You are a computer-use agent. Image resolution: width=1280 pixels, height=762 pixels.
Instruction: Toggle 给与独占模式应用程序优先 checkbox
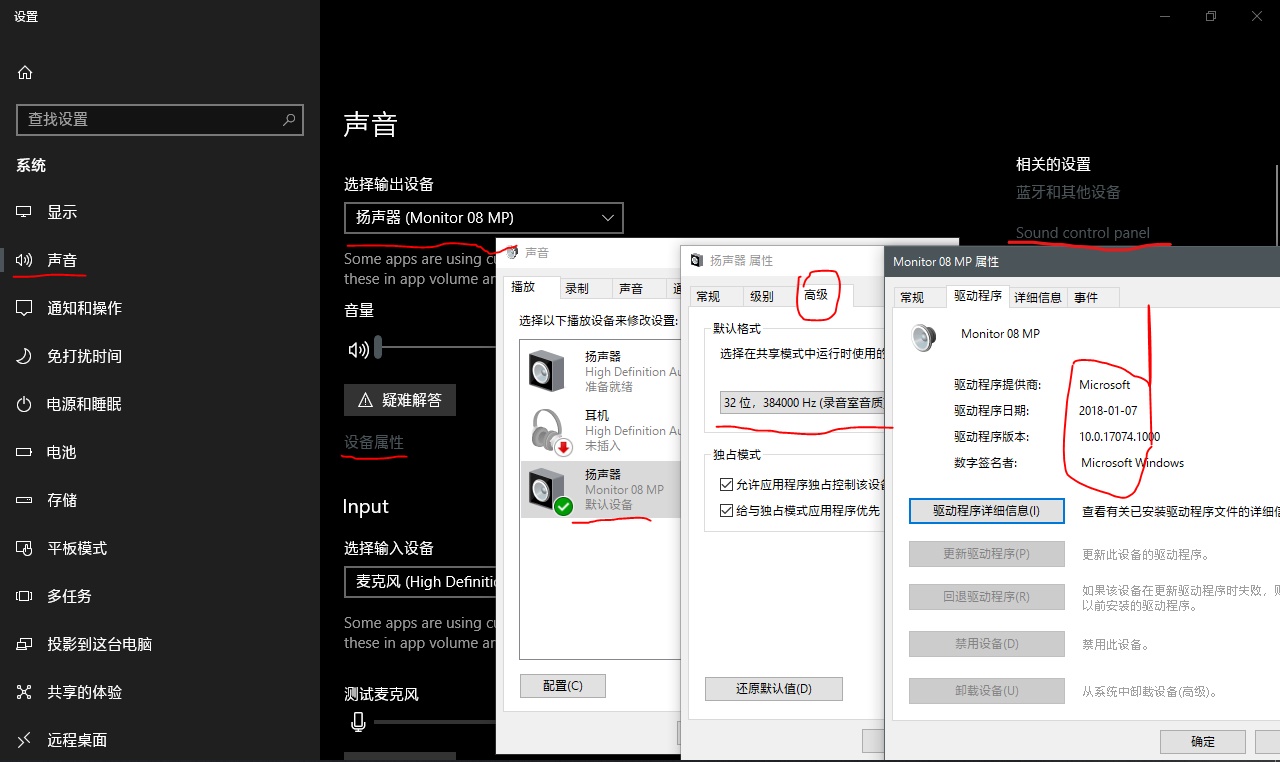pyautogui.click(x=727, y=510)
